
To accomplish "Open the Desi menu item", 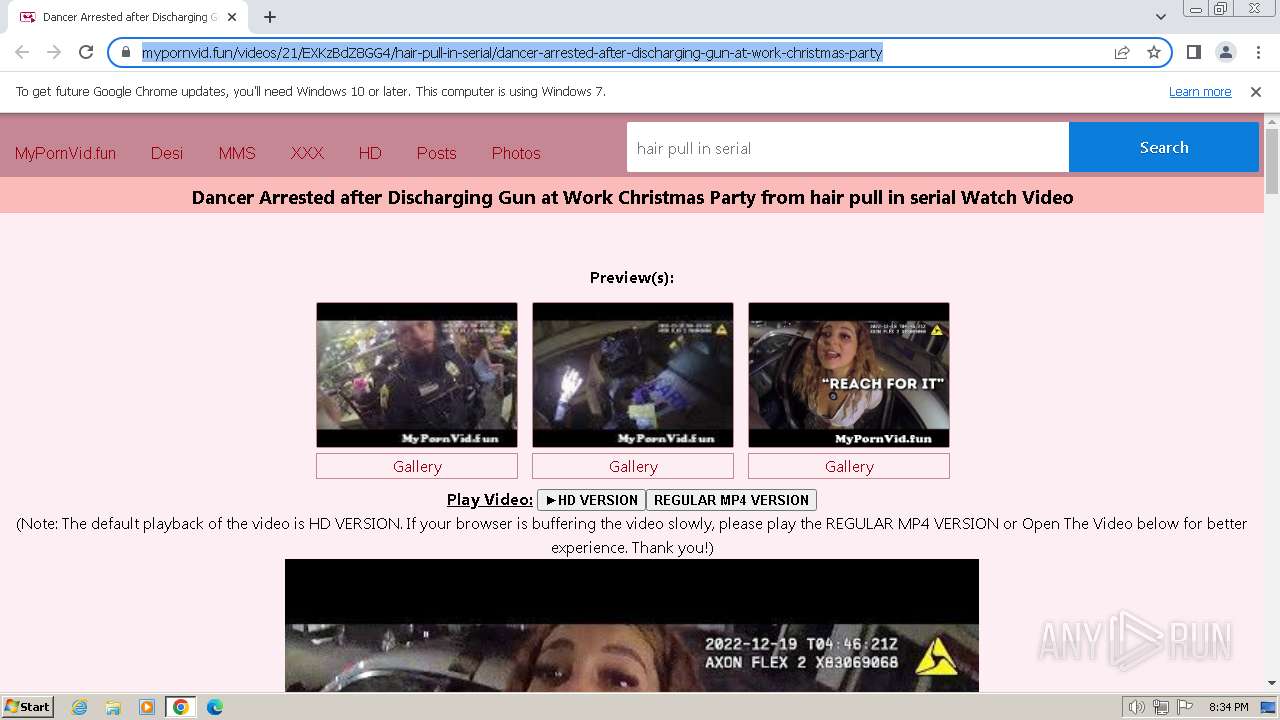I will (x=167, y=153).
